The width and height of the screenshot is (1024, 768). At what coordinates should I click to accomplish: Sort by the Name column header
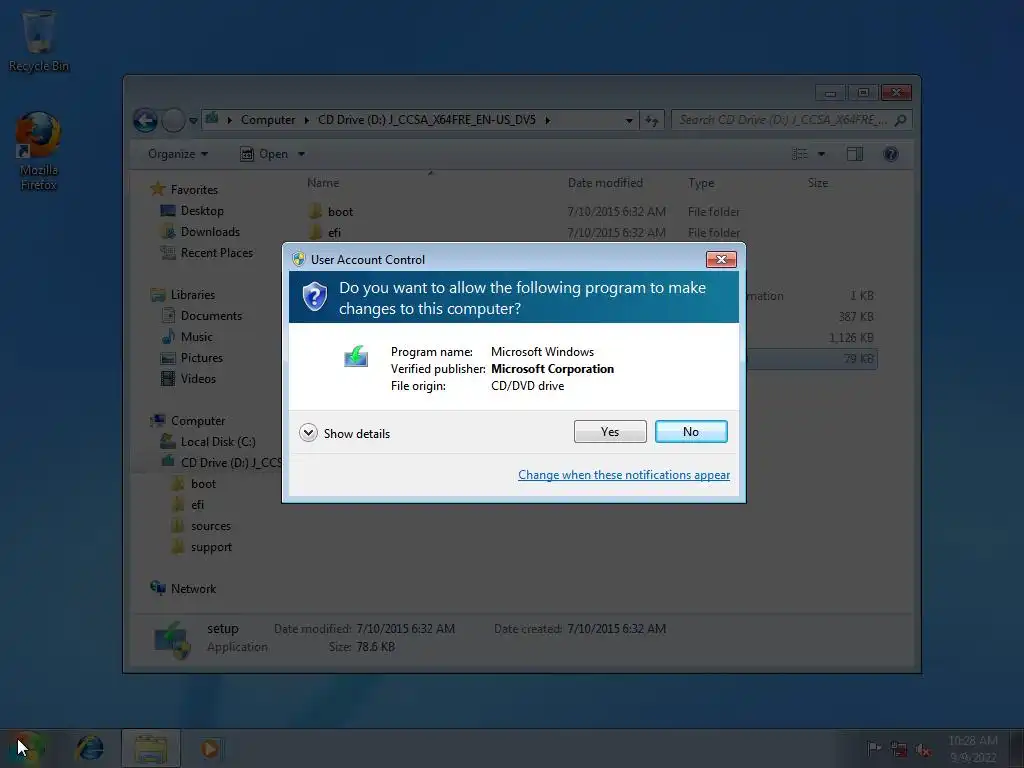click(323, 183)
